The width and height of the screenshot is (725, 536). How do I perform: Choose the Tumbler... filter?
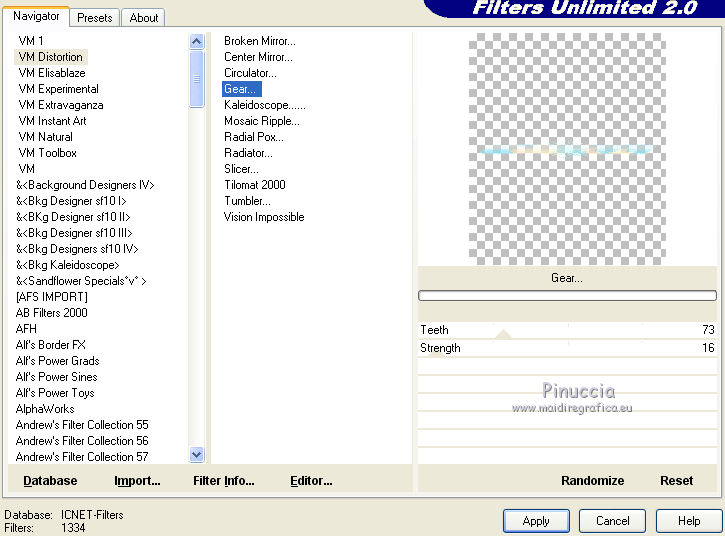(247, 201)
